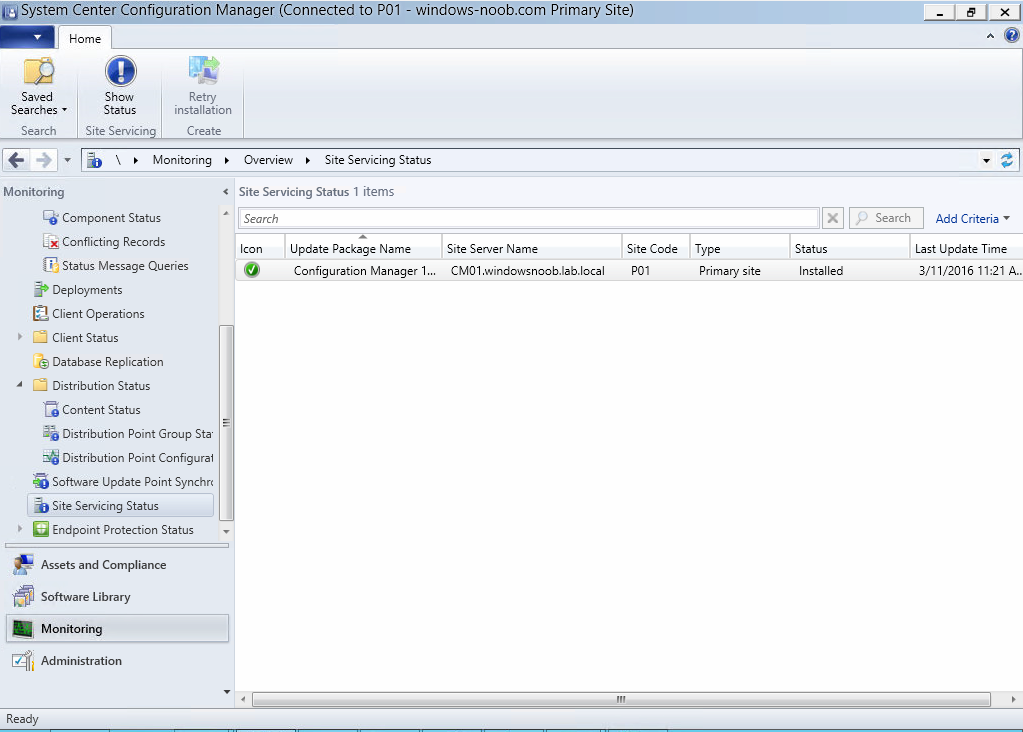Open the Deployments node
The image size is (1023, 732).
pos(87,290)
